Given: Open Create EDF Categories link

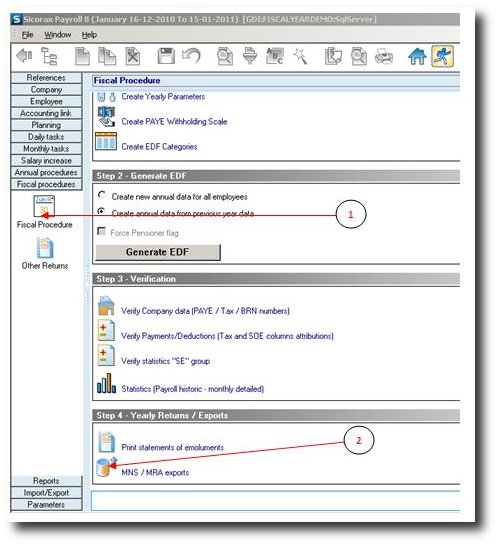Looking at the screenshot, I should pyautogui.click(x=159, y=147).
